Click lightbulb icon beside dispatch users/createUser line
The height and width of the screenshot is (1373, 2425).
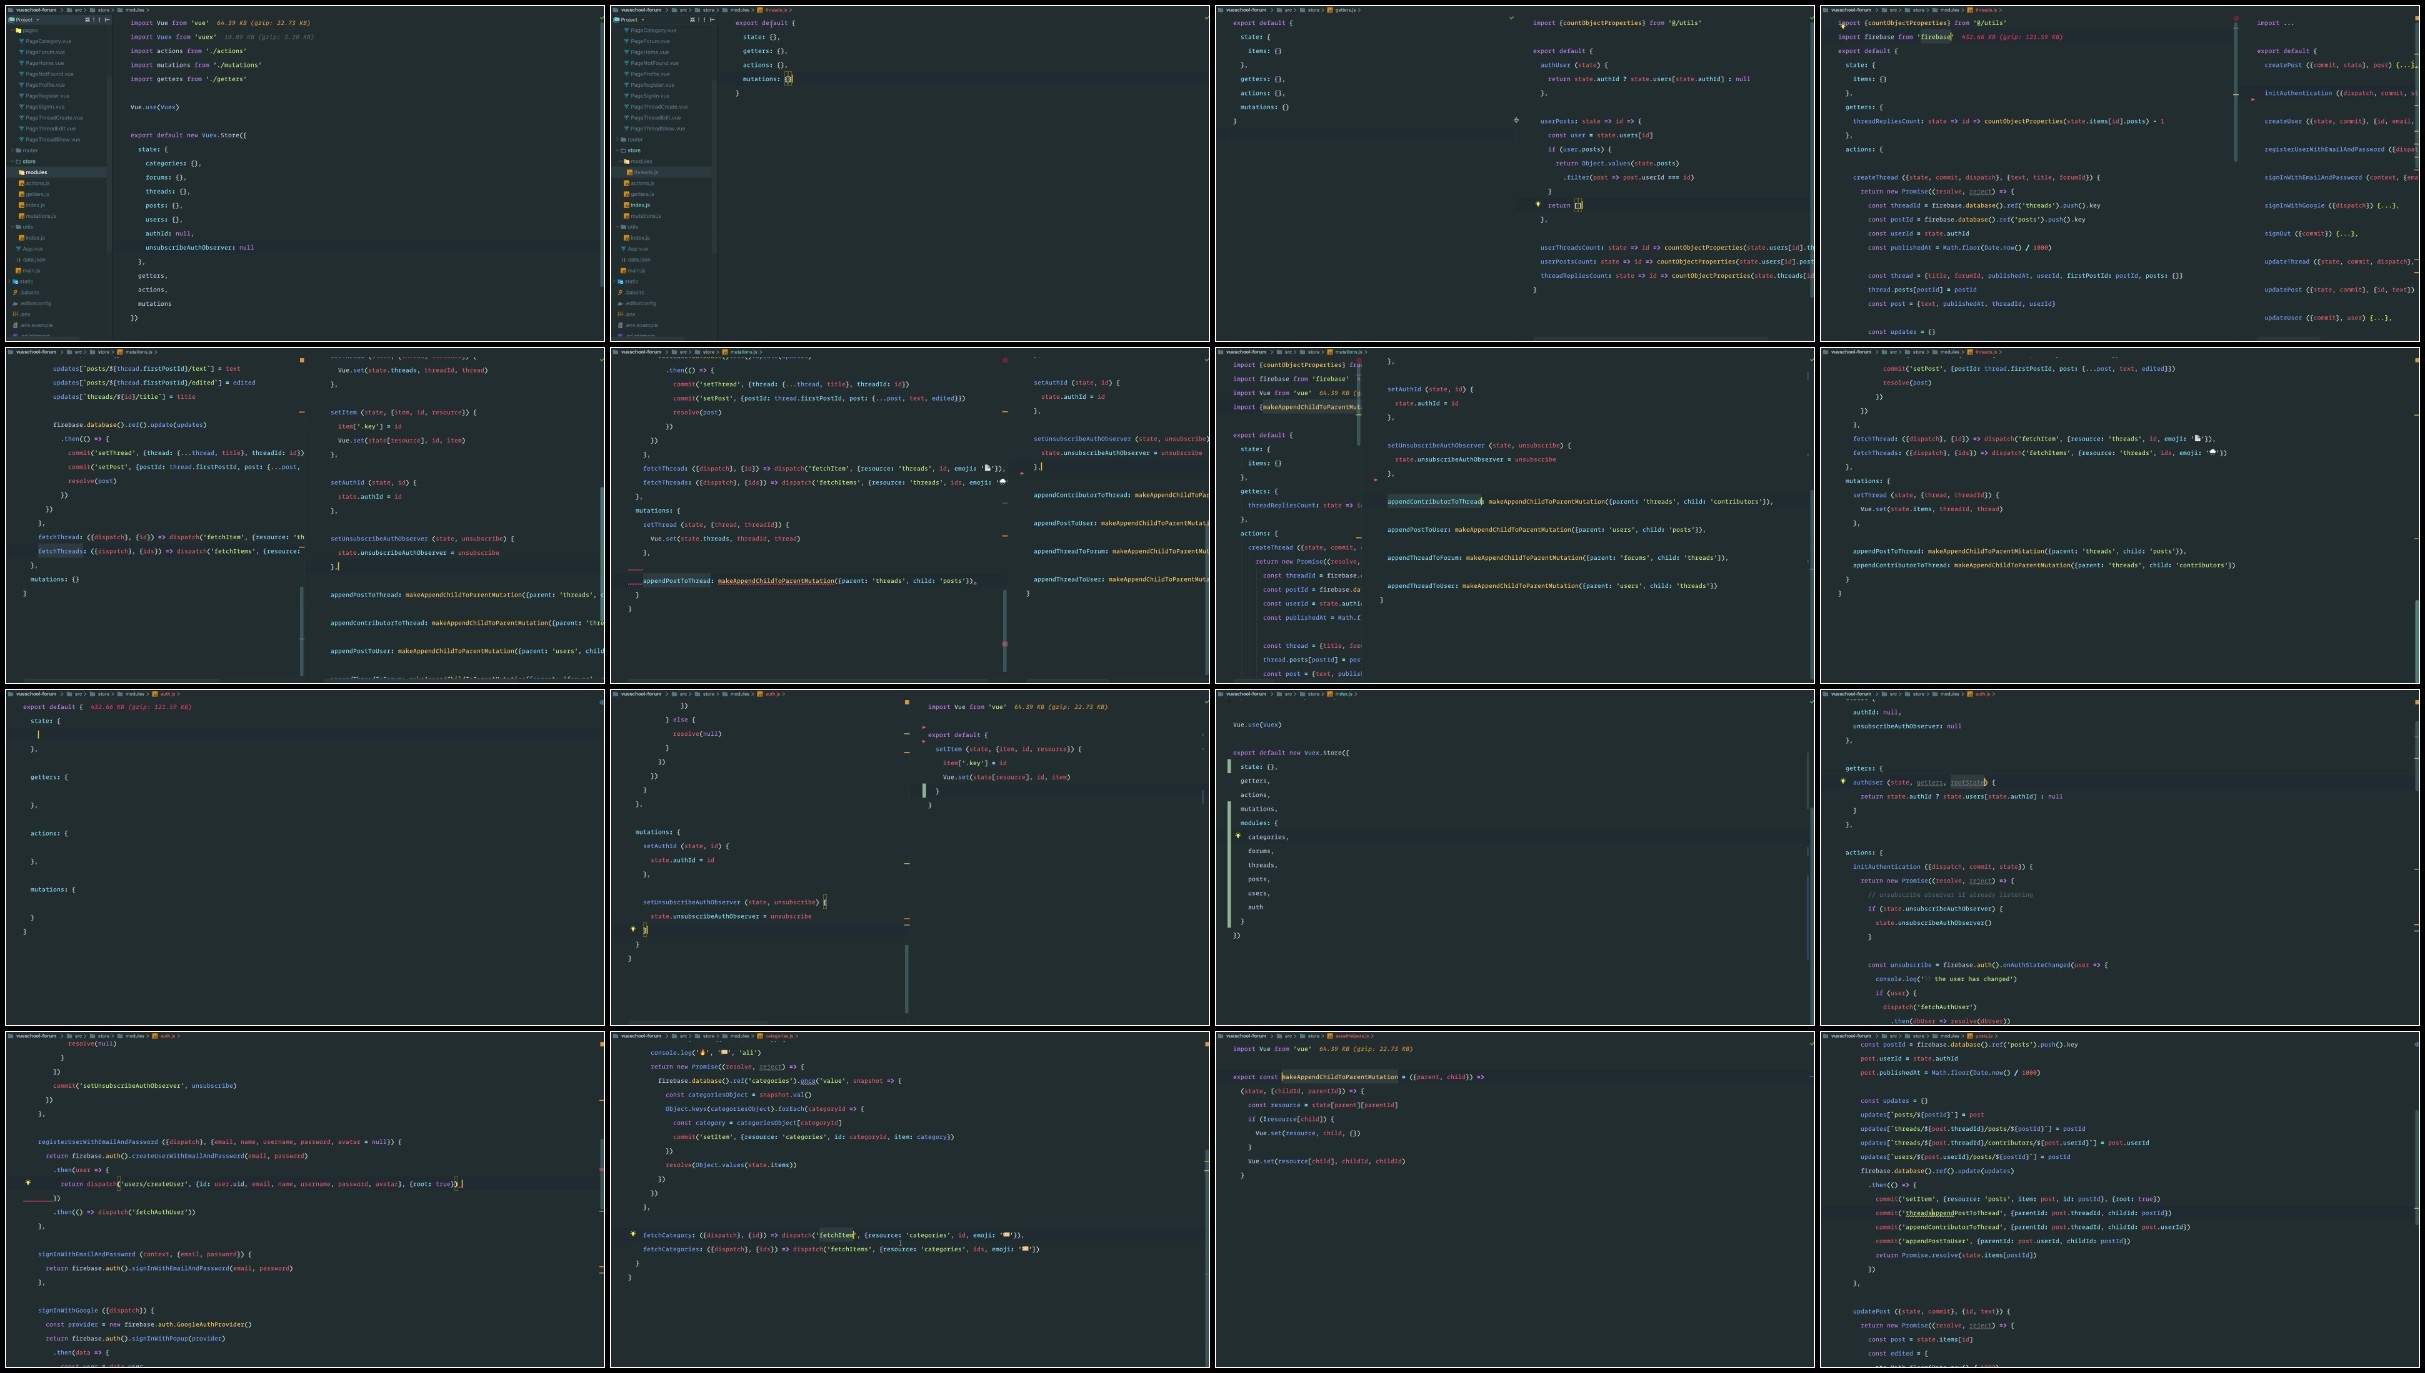pos(28,1183)
